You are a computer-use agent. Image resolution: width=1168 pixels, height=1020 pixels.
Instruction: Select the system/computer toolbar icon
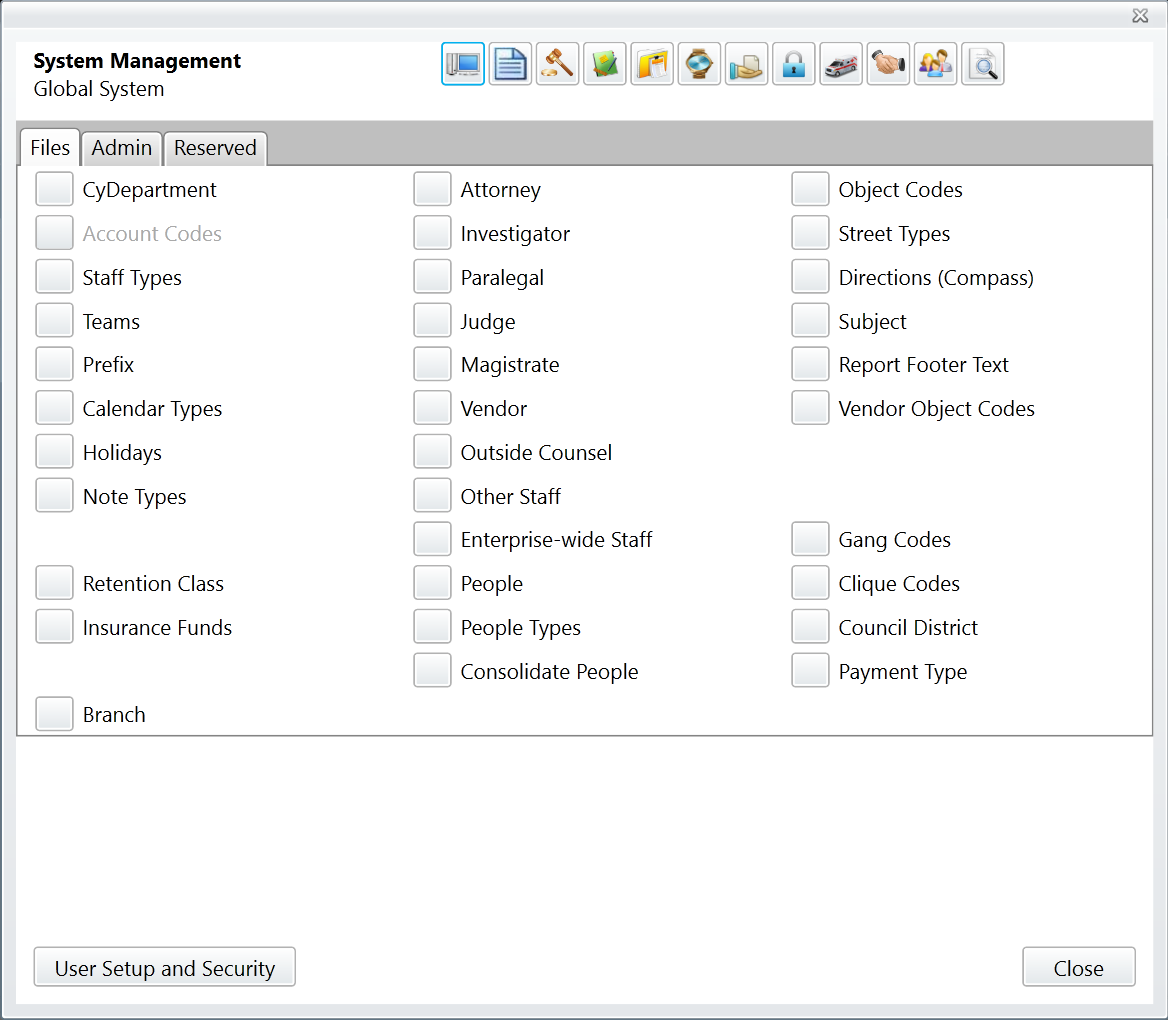click(463, 63)
